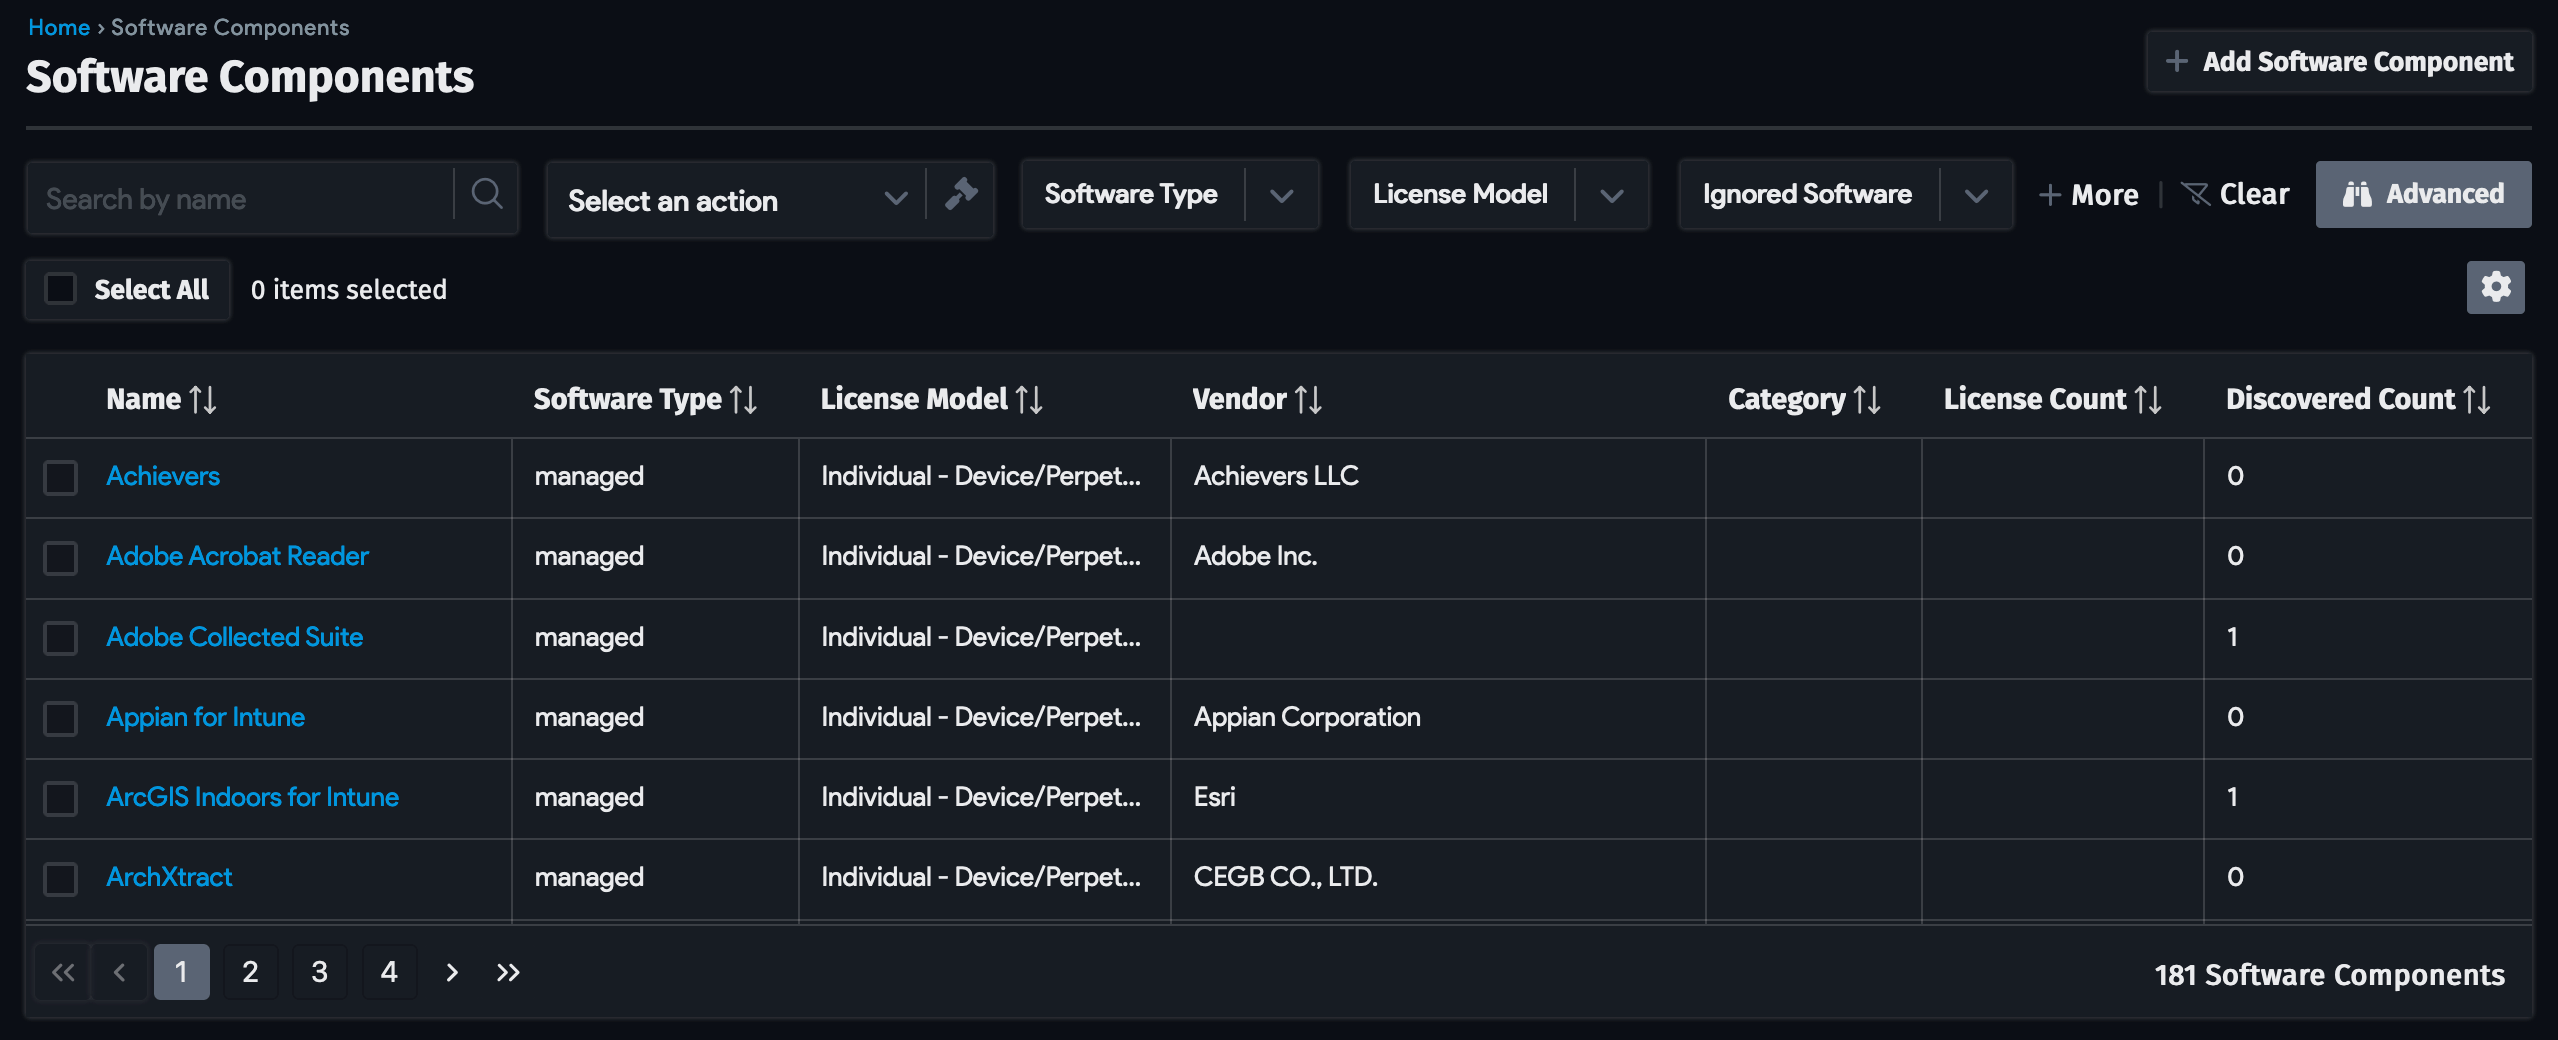The width and height of the screenshot is (2558, 1040).
Task: Open the Select an action dropdown
Action: [737, 200]
